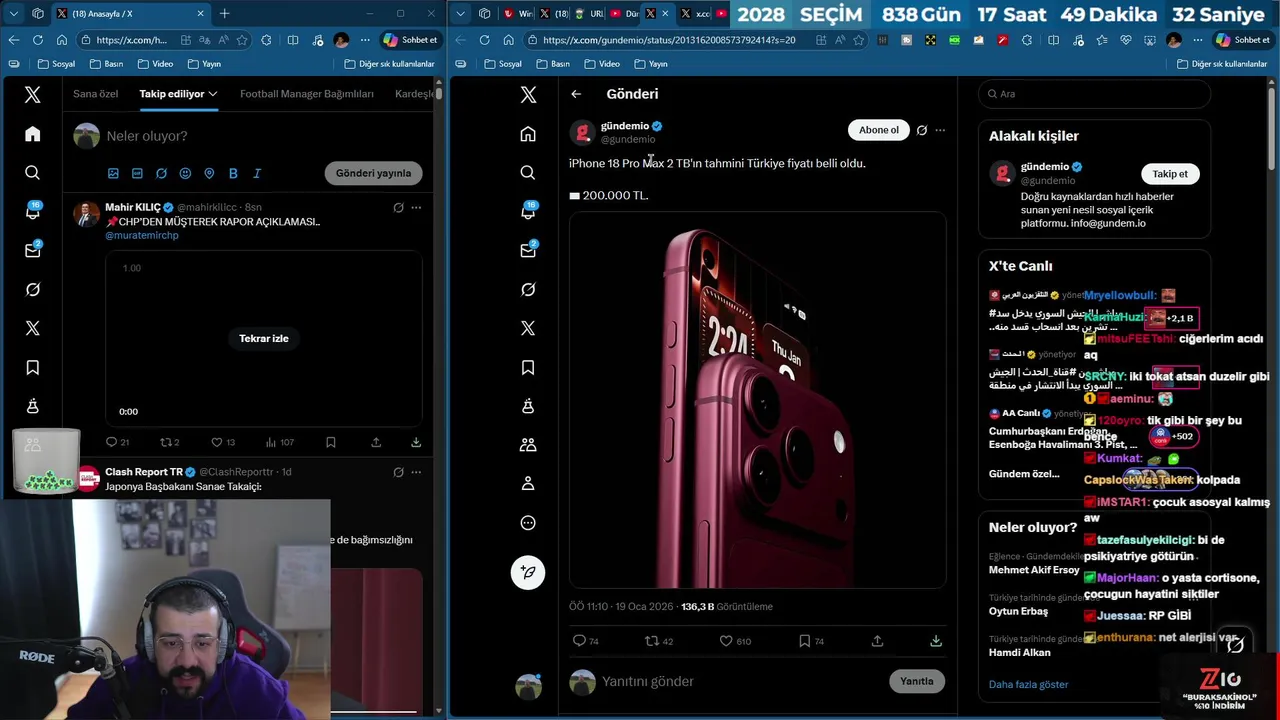
Task: Select the (18) Anasayfa / X tab
Action: [130, 14]
